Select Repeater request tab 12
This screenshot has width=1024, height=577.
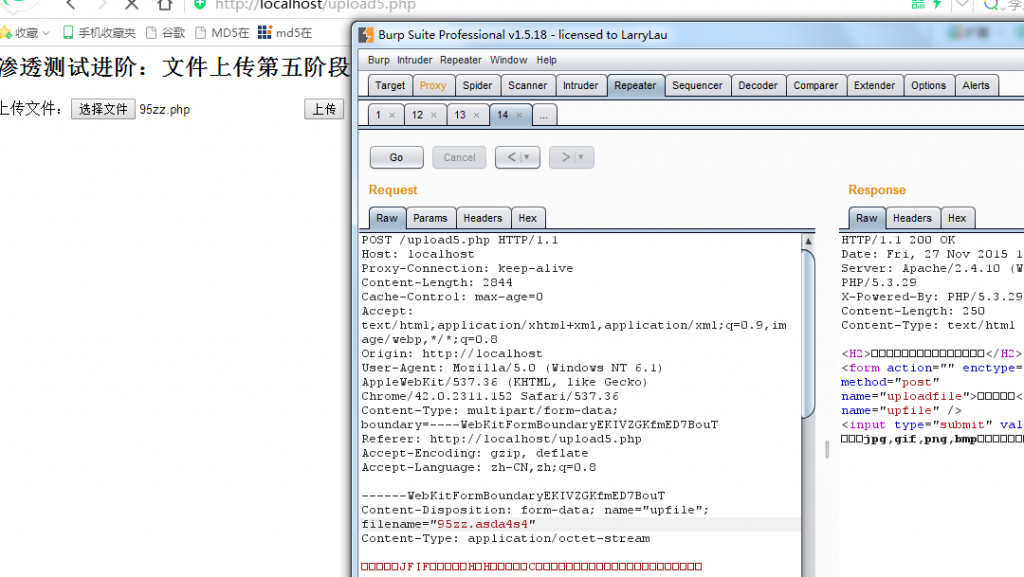click(417, 115)
